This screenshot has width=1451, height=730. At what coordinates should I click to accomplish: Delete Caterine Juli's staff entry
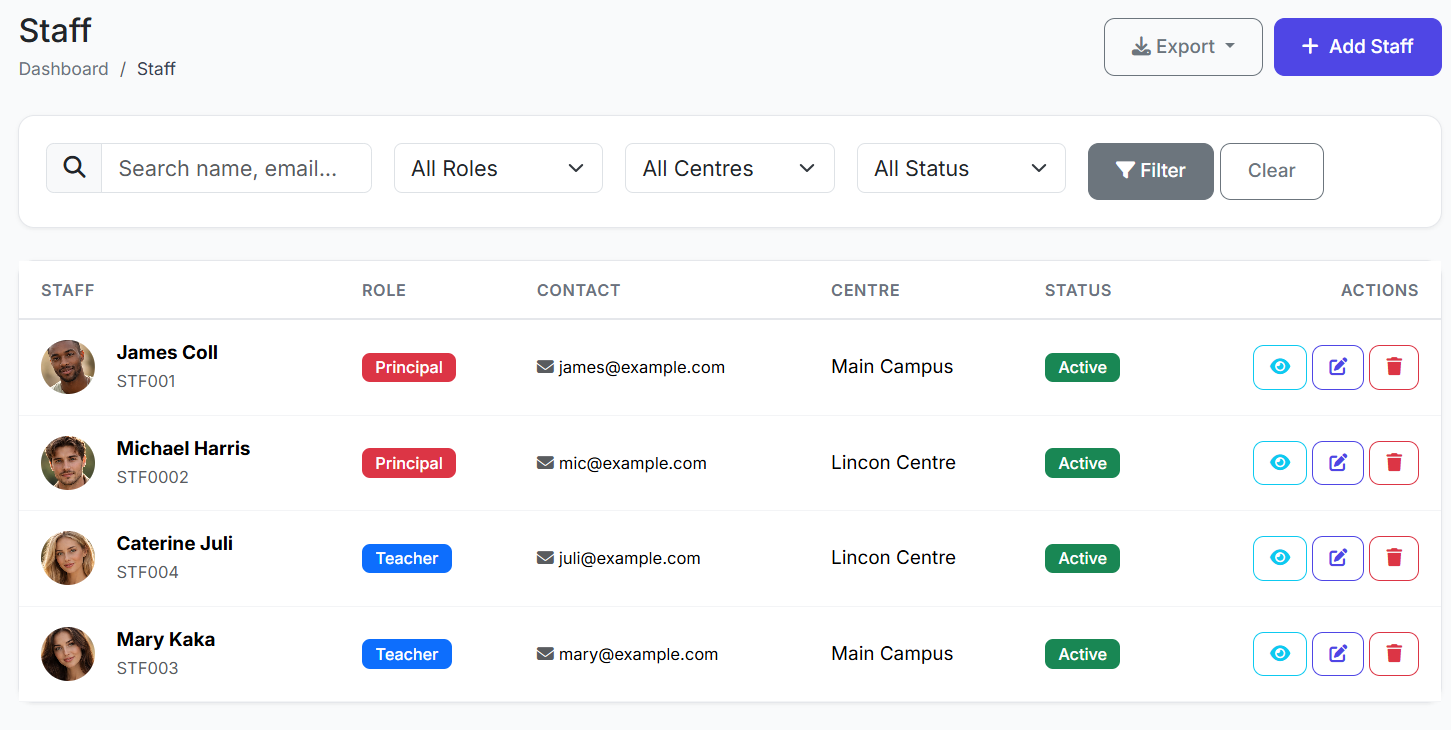point(1393,558)
